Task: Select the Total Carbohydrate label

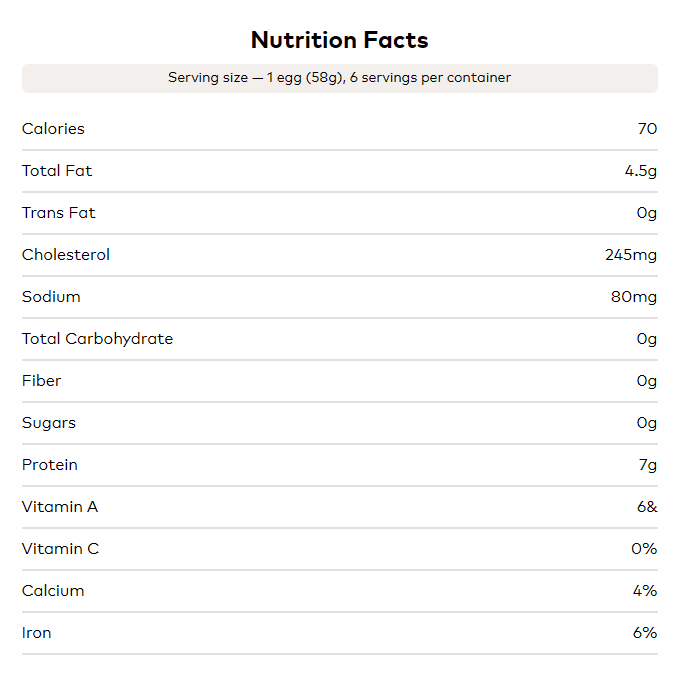Action: tap(97, 339)
